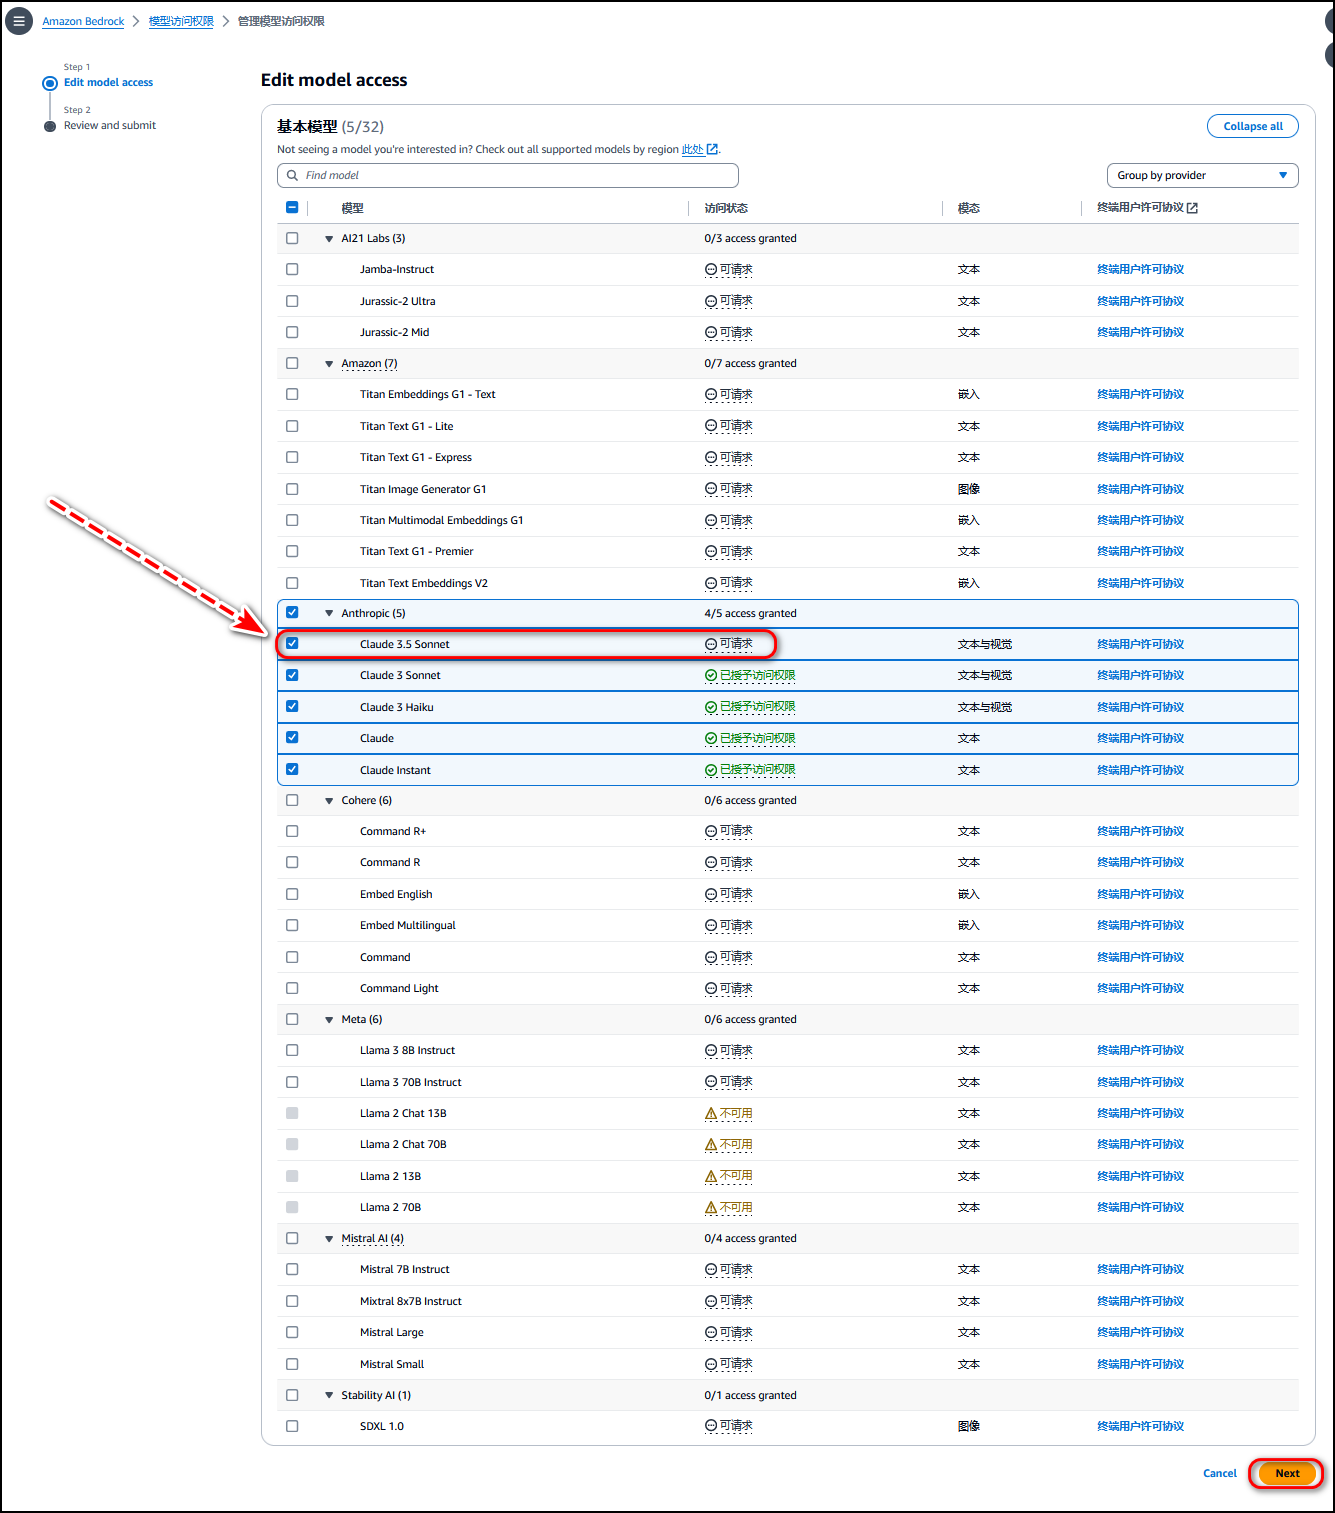Uncheck the Claude 3.5 Sonnet checkbox

click(x=292, y=643)
